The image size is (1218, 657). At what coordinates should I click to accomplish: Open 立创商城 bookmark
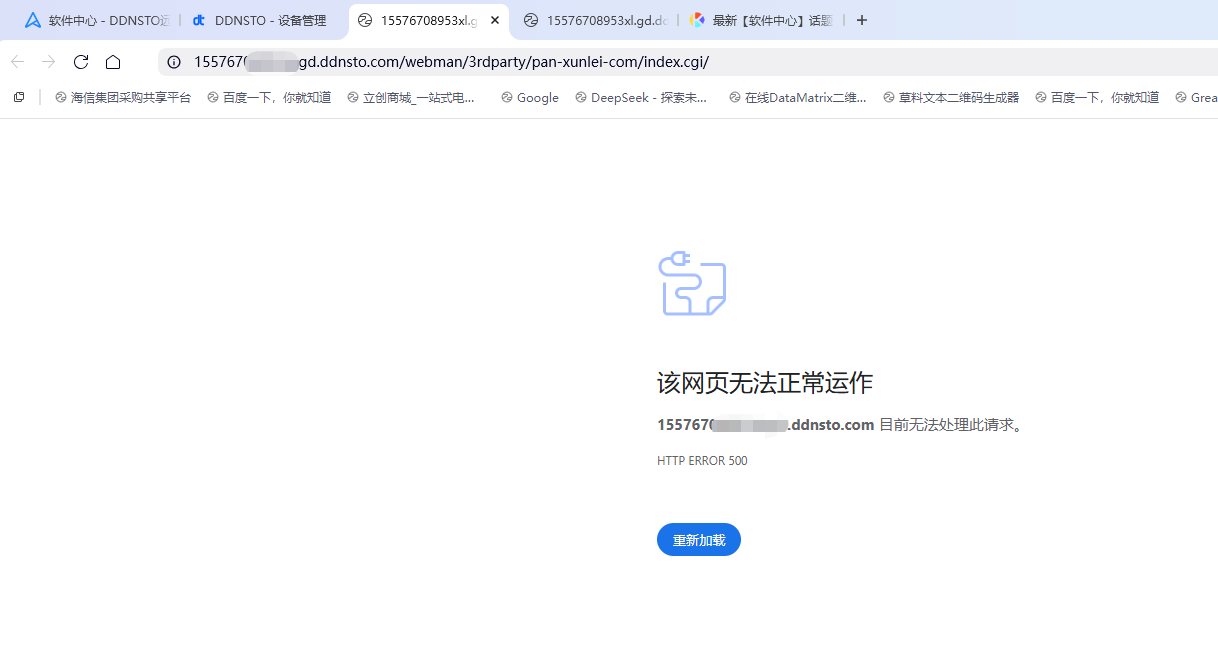(x=411, y=97)
